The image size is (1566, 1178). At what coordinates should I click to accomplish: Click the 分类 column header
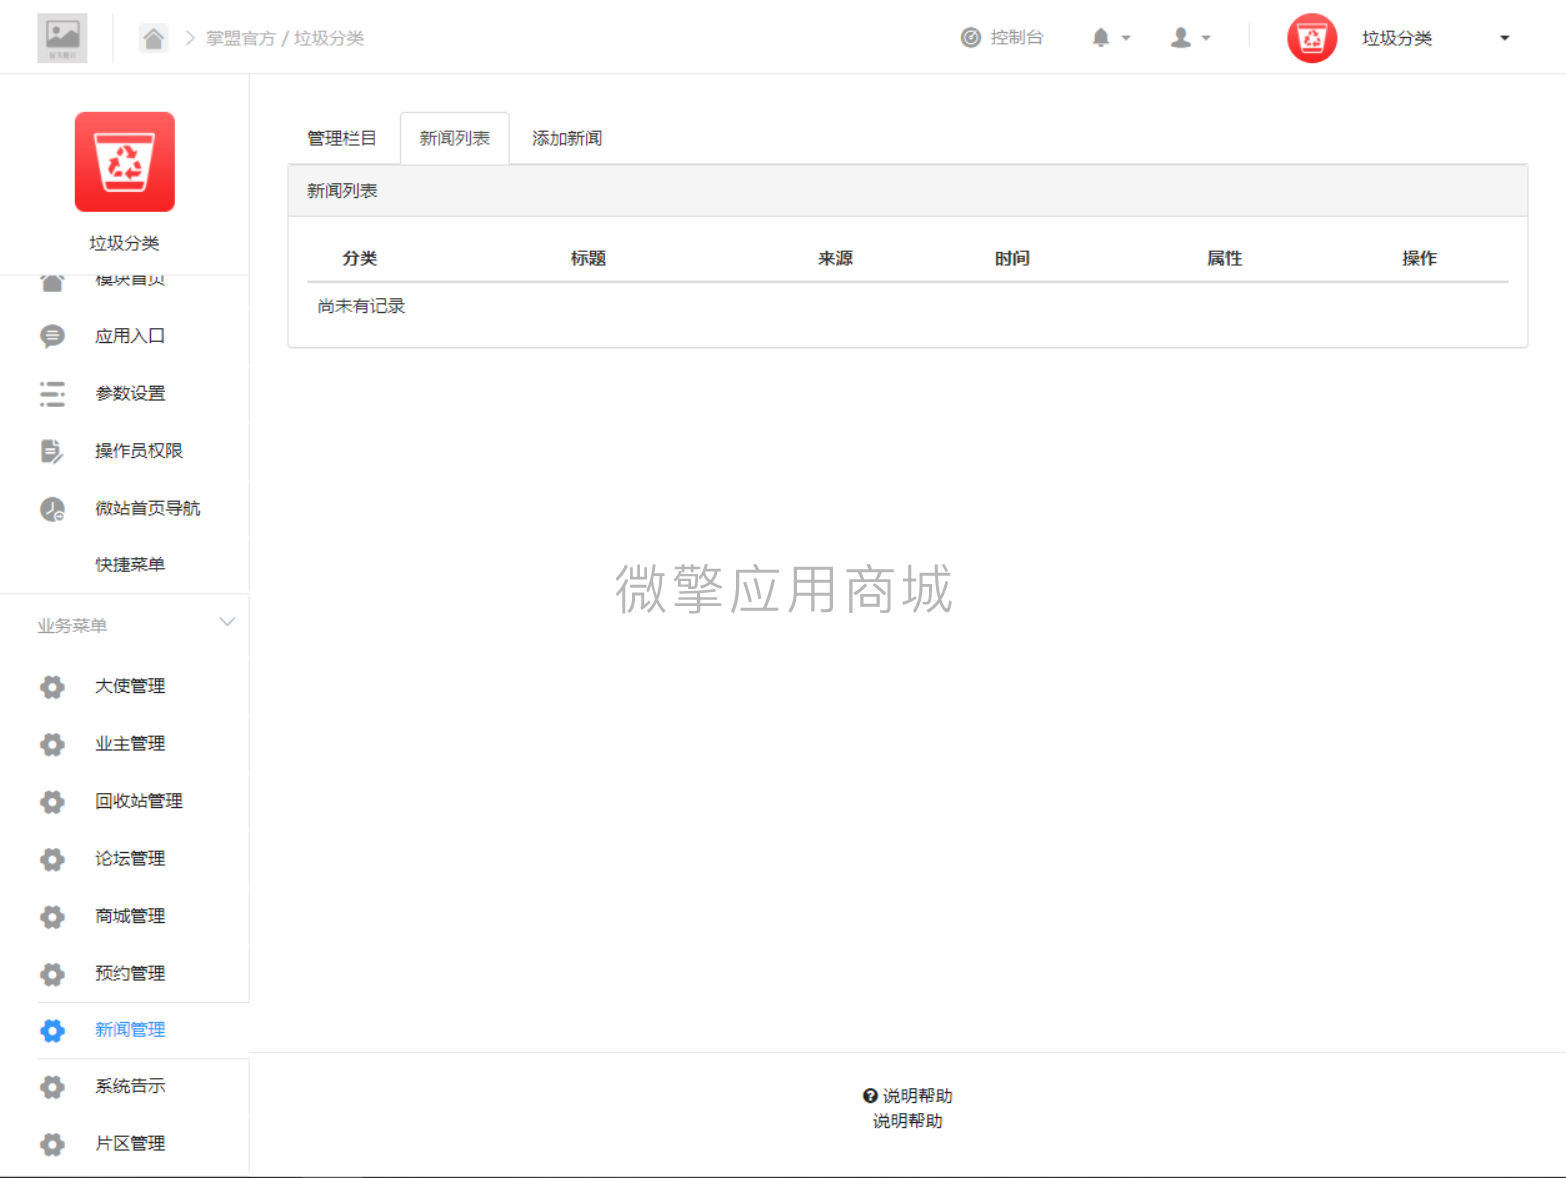(360, 258)
